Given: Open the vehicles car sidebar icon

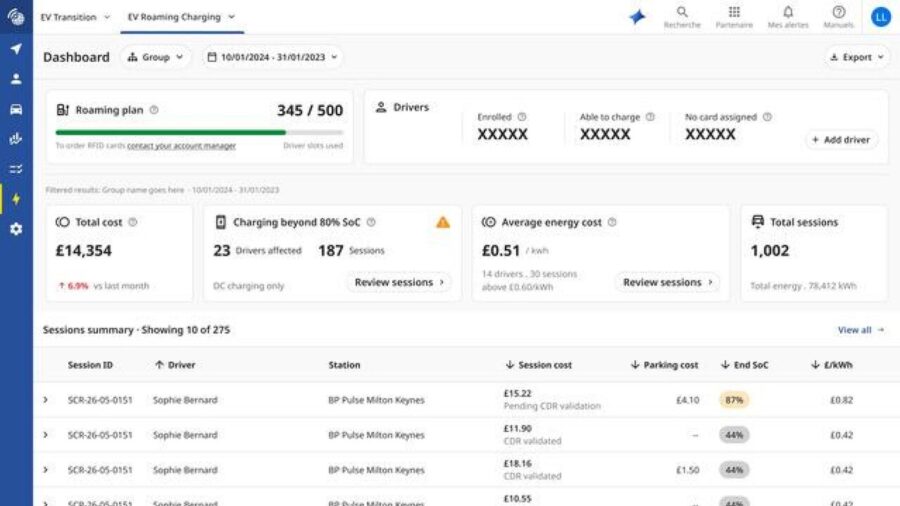Looking at the screenshot, I should (x=16, y=109).
